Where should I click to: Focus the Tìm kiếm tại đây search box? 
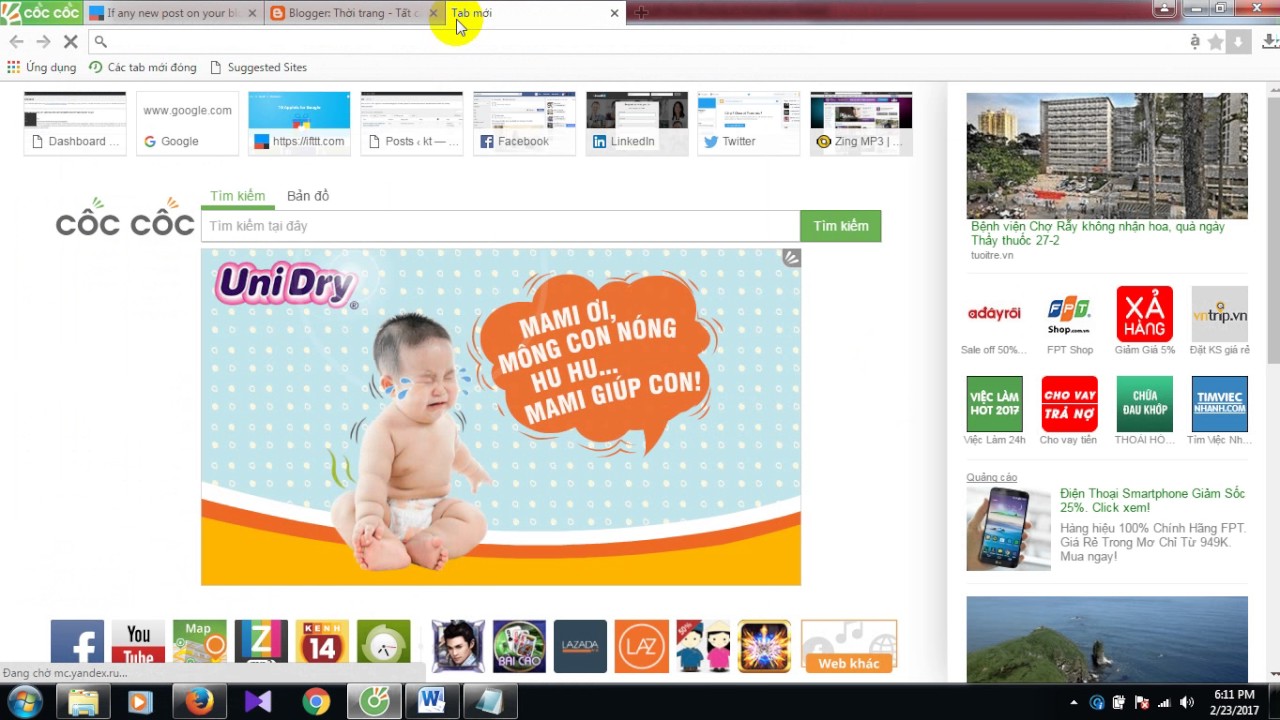[500, 226]
